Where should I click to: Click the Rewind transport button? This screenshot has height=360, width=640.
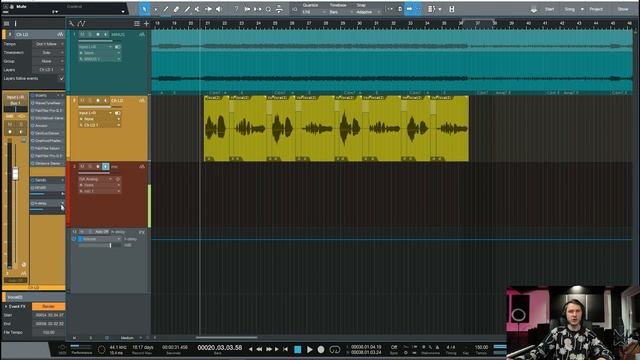coord(259,349)
